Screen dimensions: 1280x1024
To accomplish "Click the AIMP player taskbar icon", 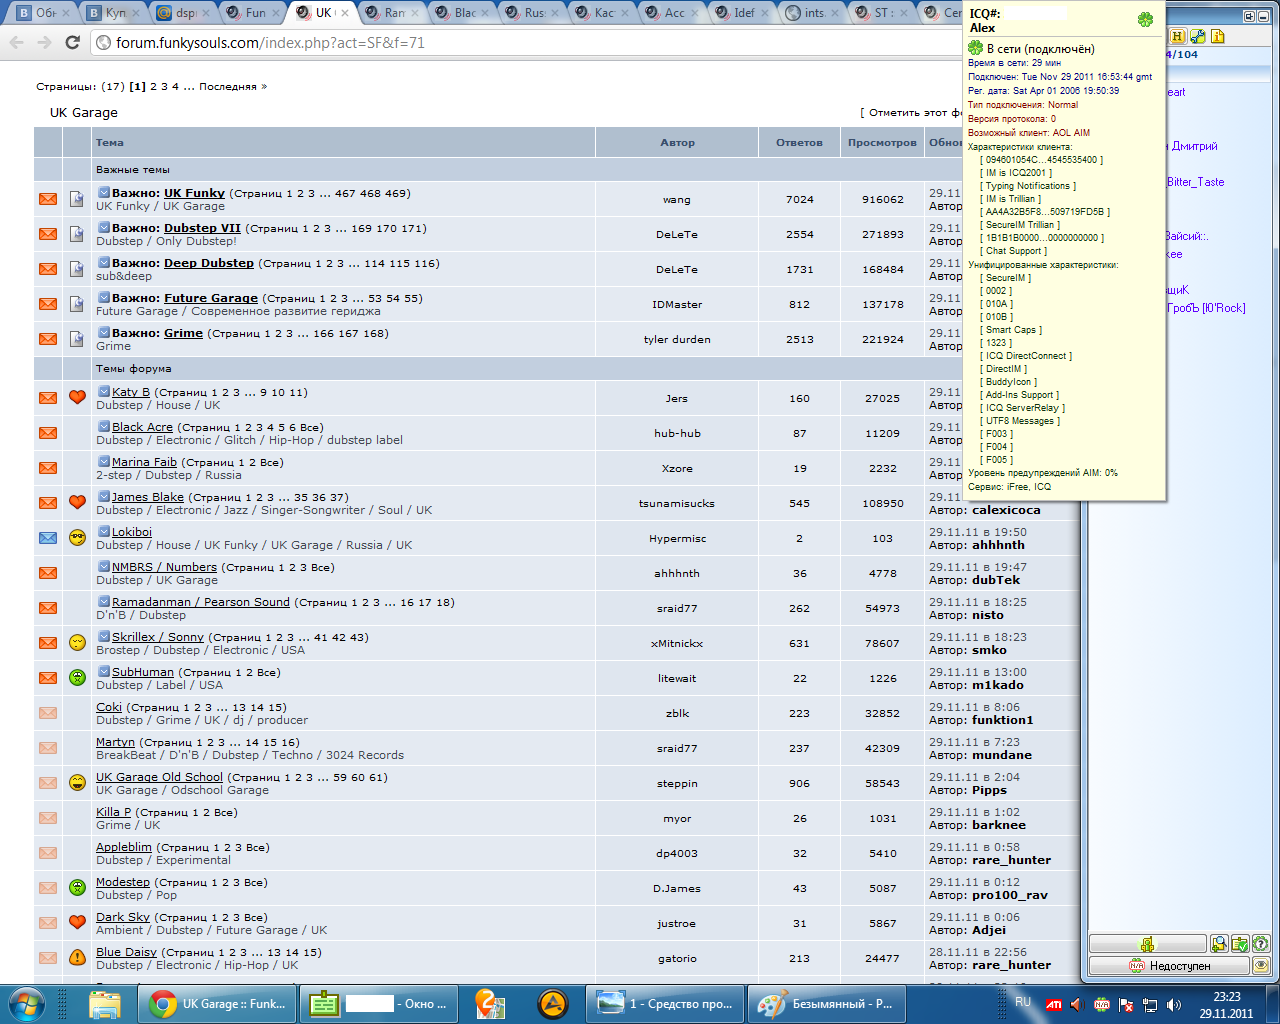I will [x=553, y=1003].
